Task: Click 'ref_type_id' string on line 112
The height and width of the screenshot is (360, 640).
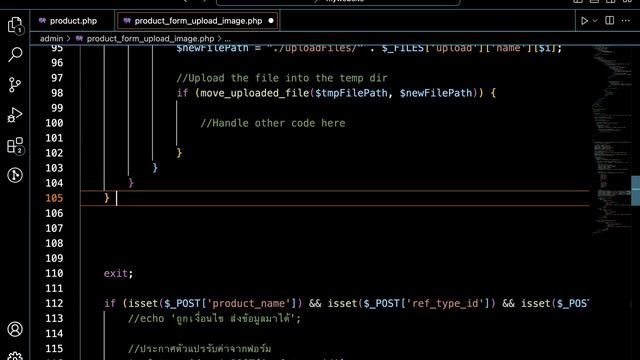Action: (446, 304)
